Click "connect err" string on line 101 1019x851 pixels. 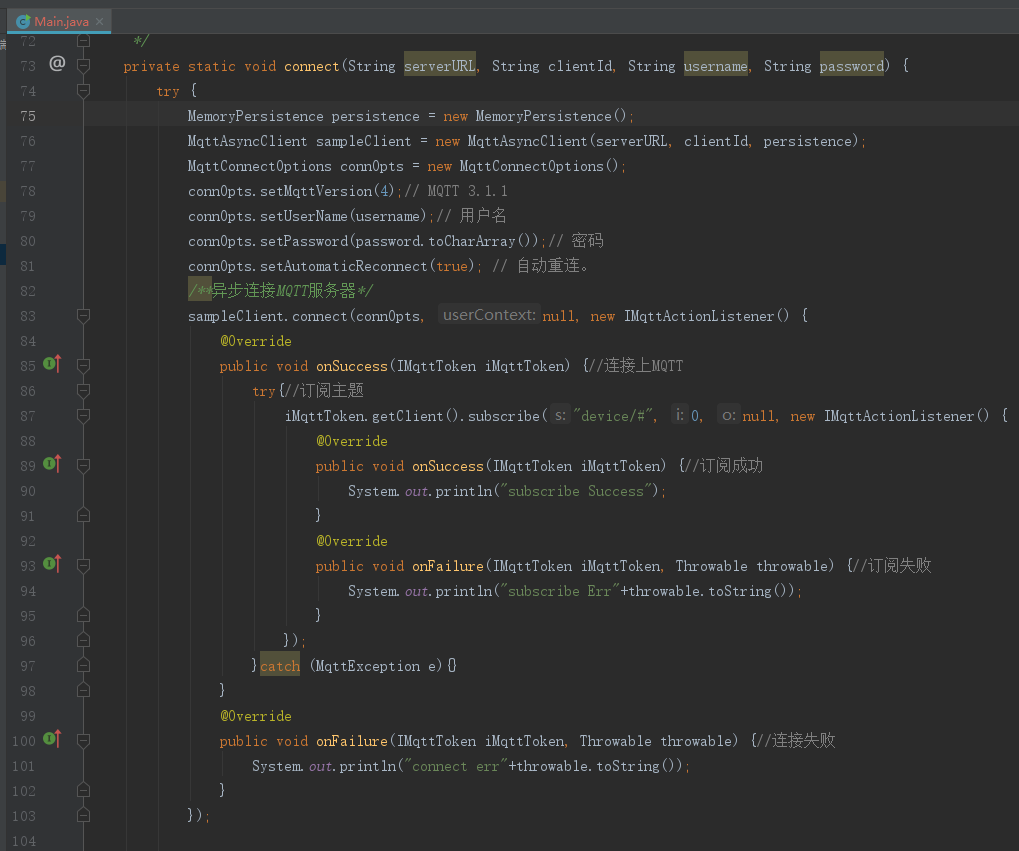coord(456,766)
